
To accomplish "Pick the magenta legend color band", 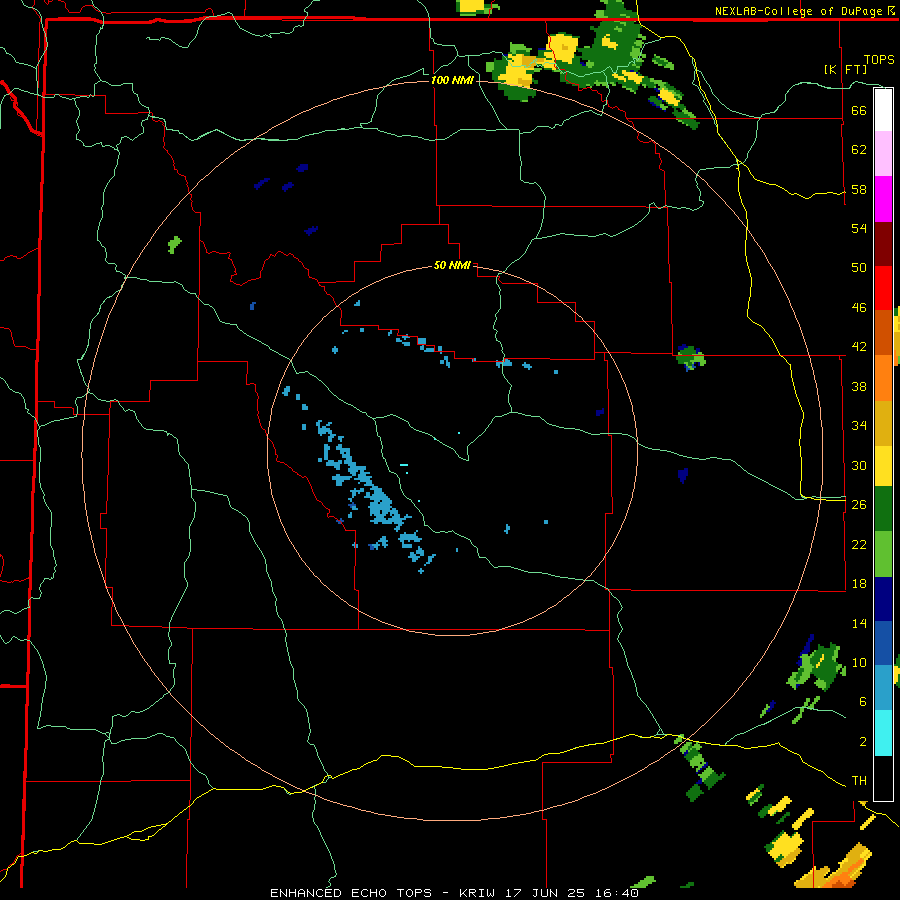I will 883,199.
